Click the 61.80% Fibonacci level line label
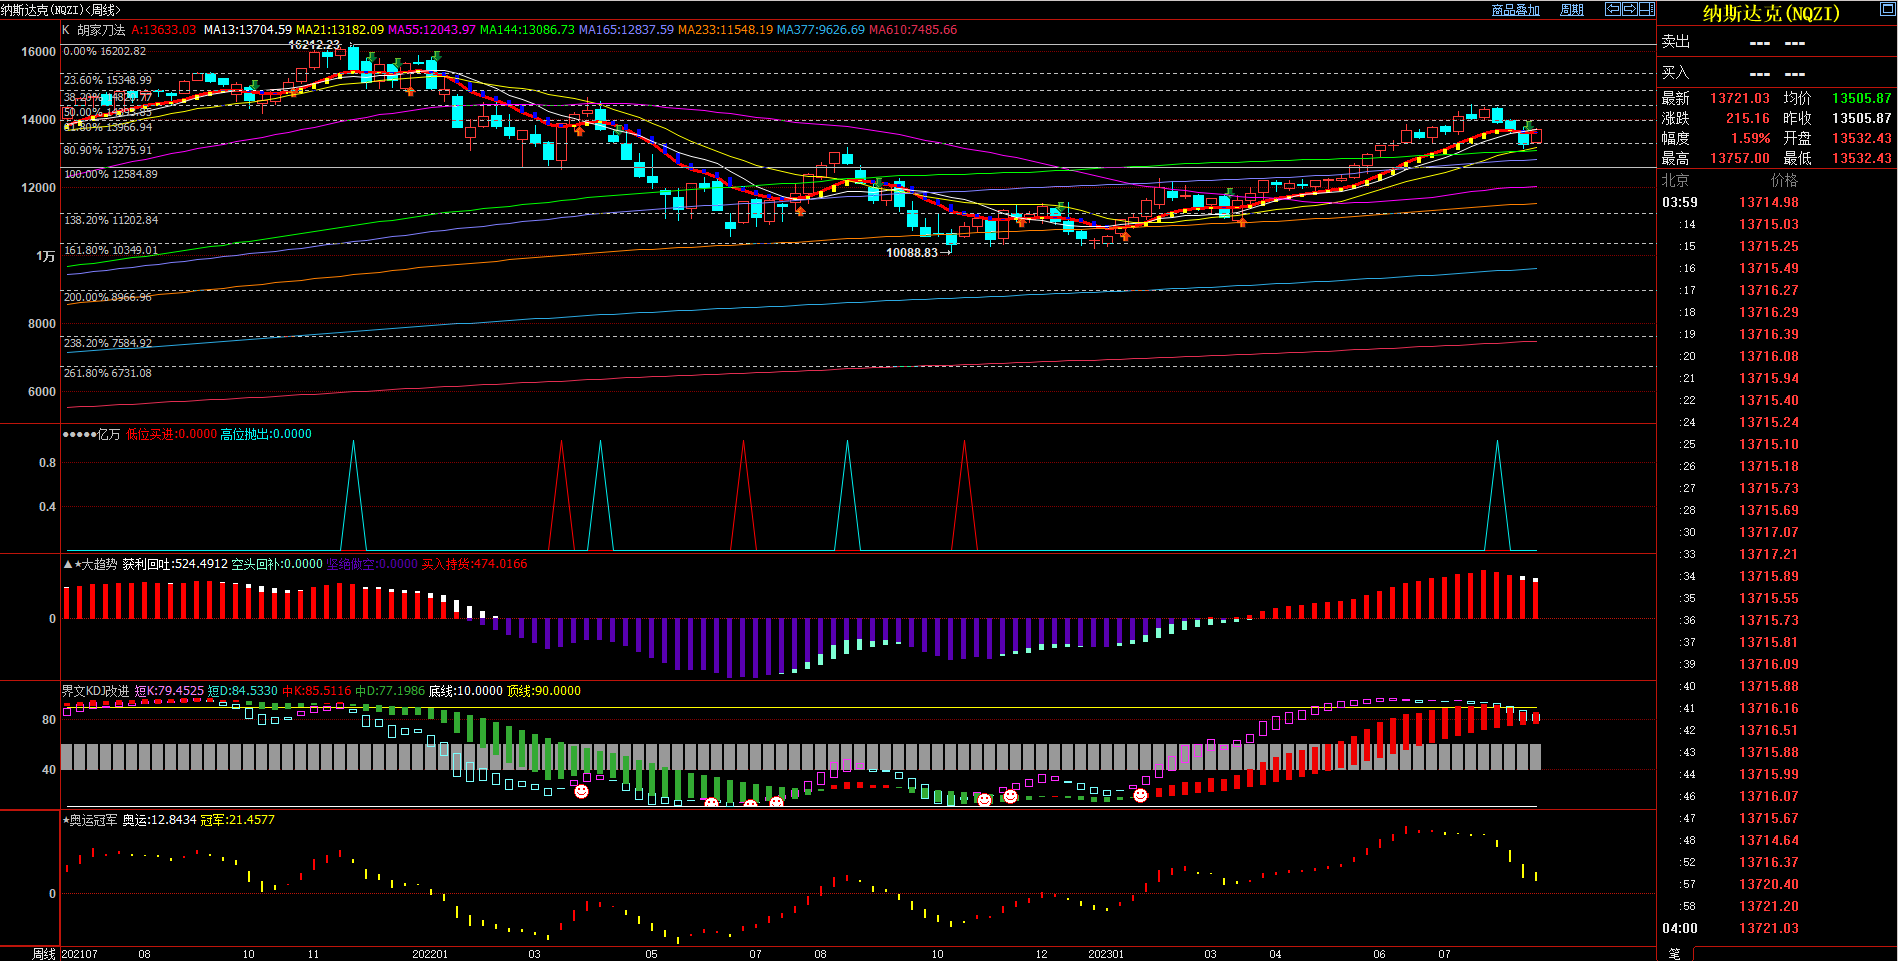 [x=108, y=127]
